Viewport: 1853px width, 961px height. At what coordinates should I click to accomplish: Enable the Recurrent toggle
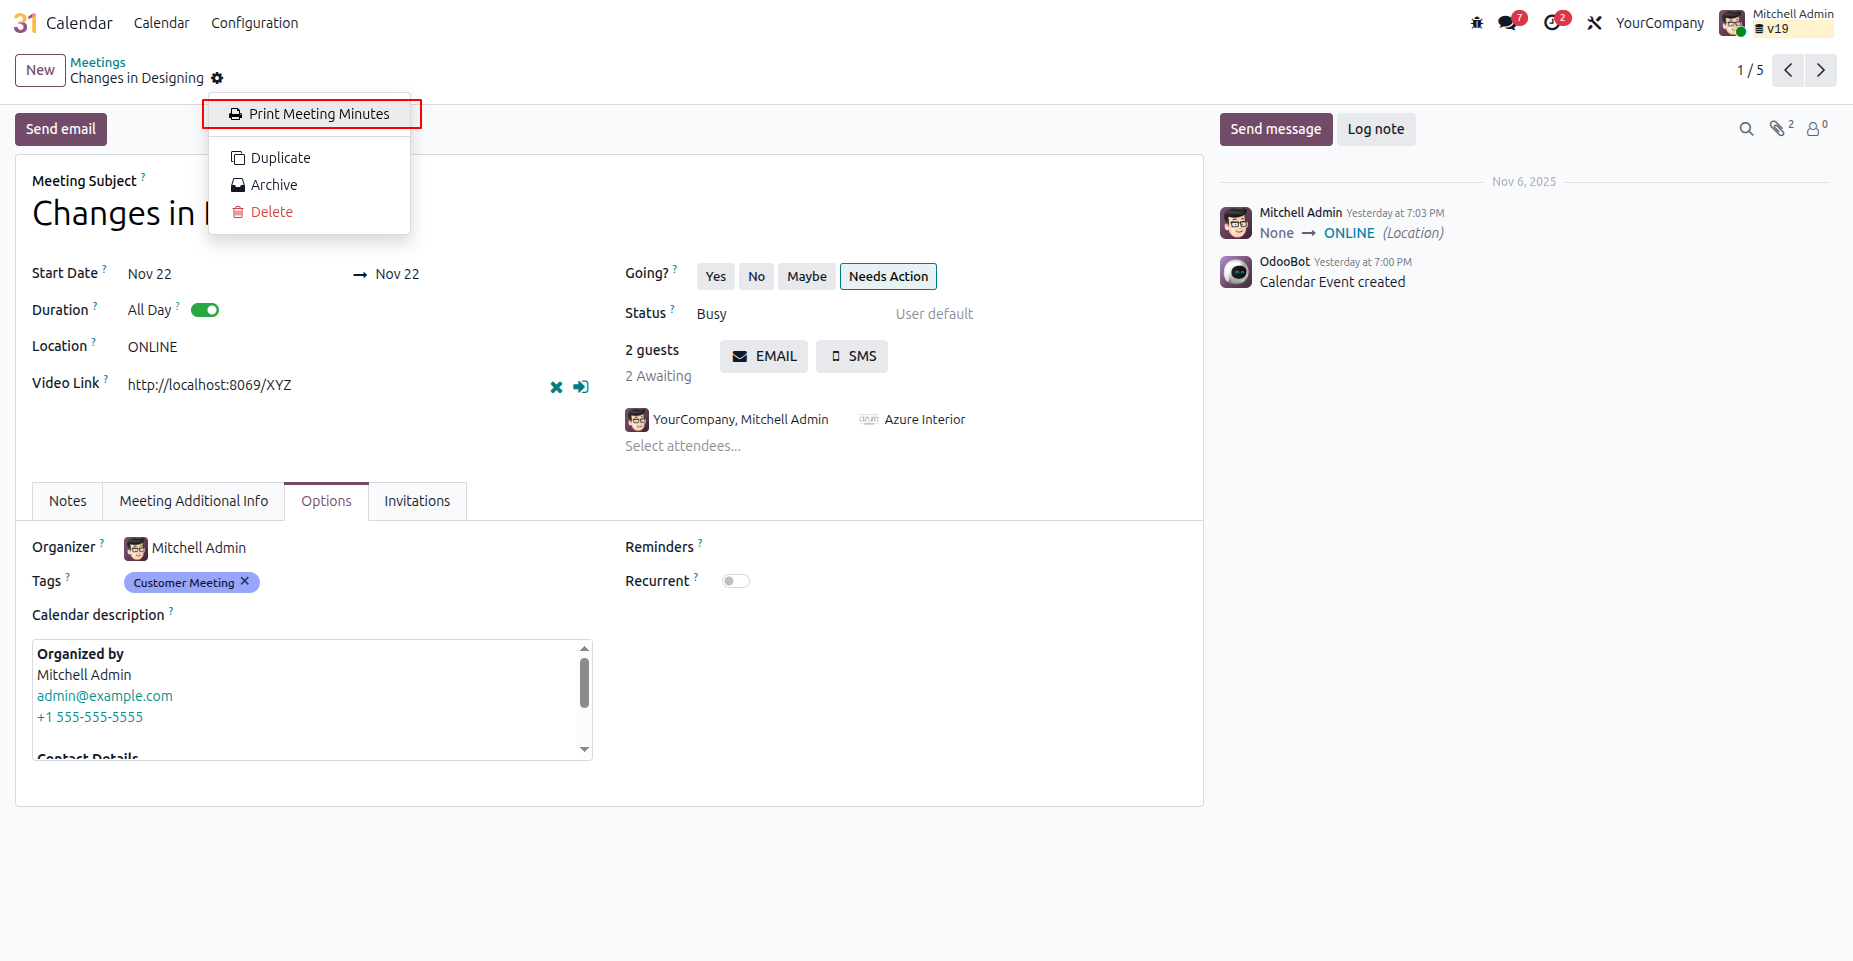pos(736,581)
